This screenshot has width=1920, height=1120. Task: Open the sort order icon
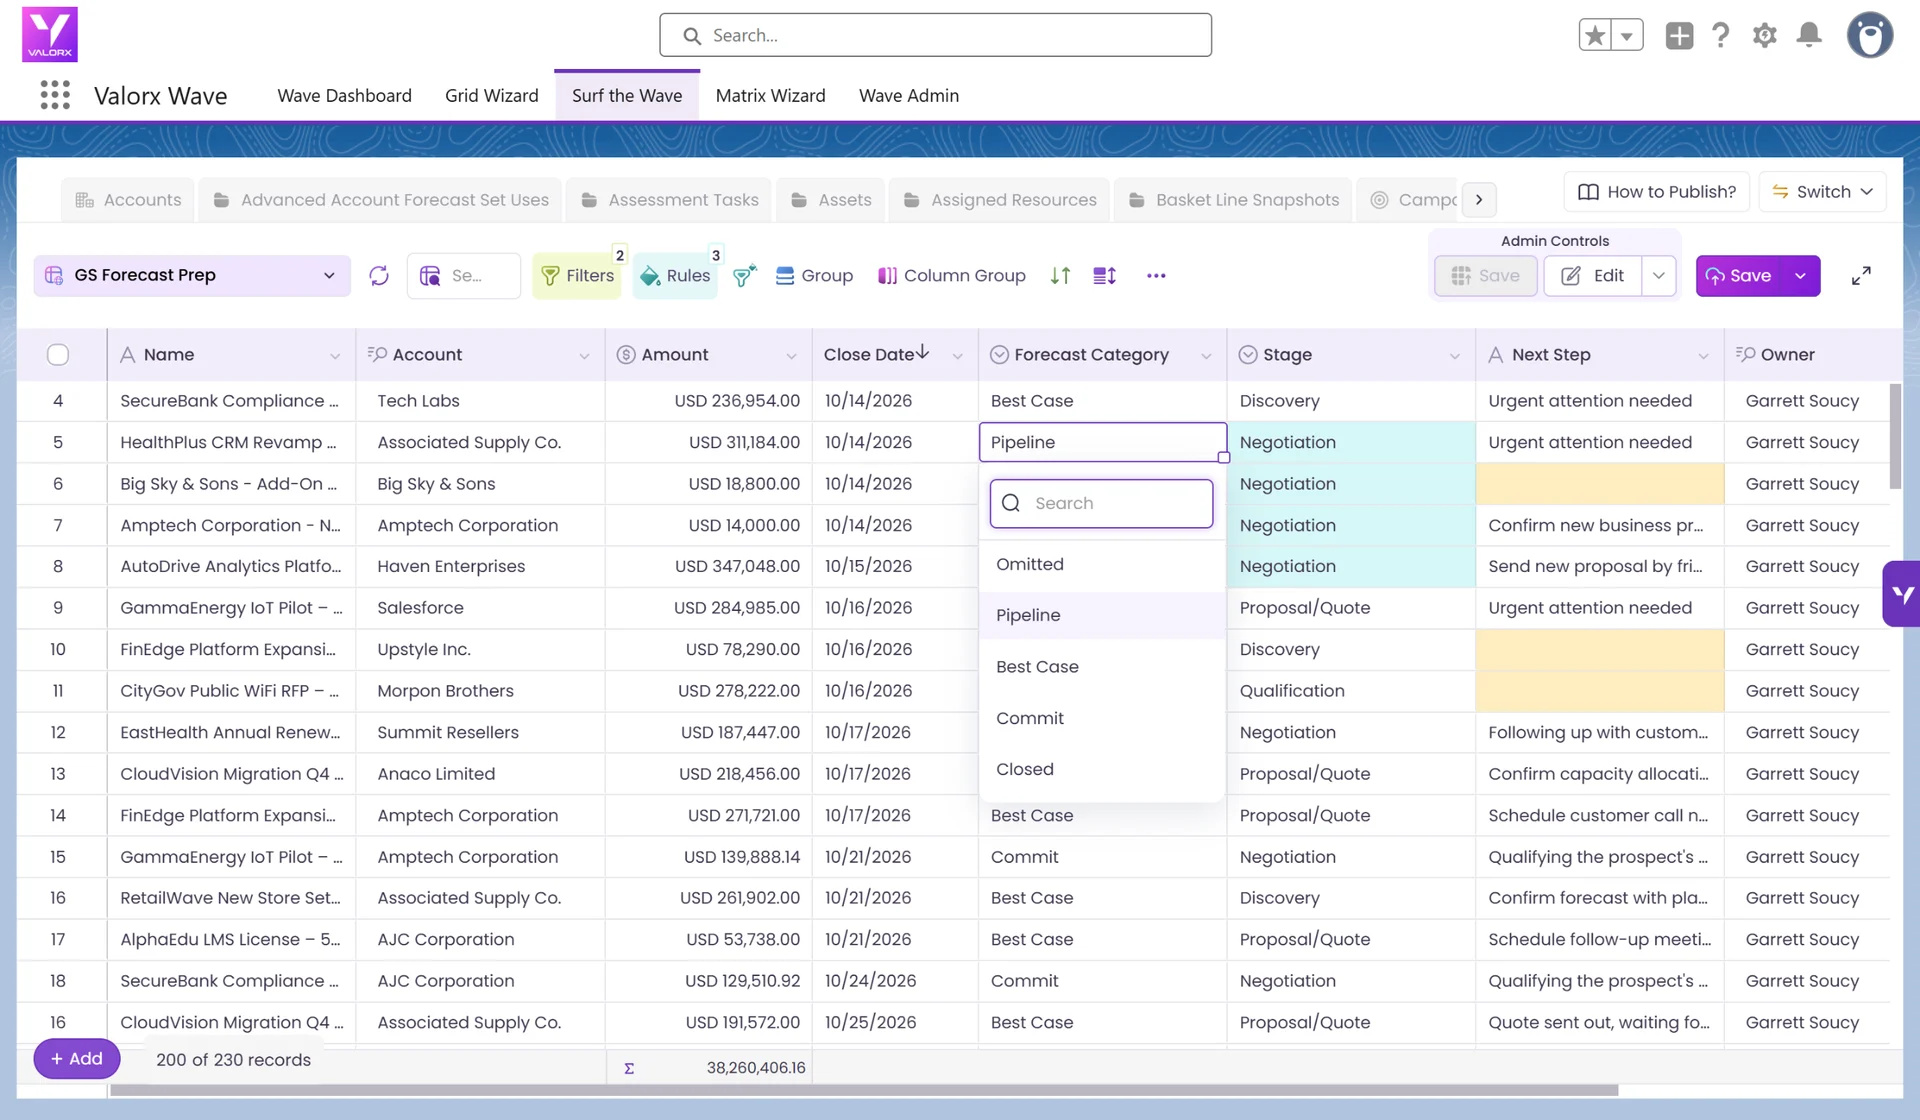(x=1061, y=275)
